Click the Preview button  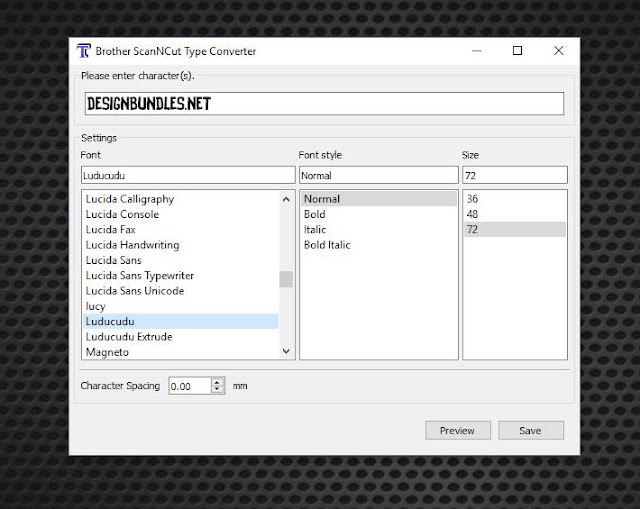tap(458, 431)
